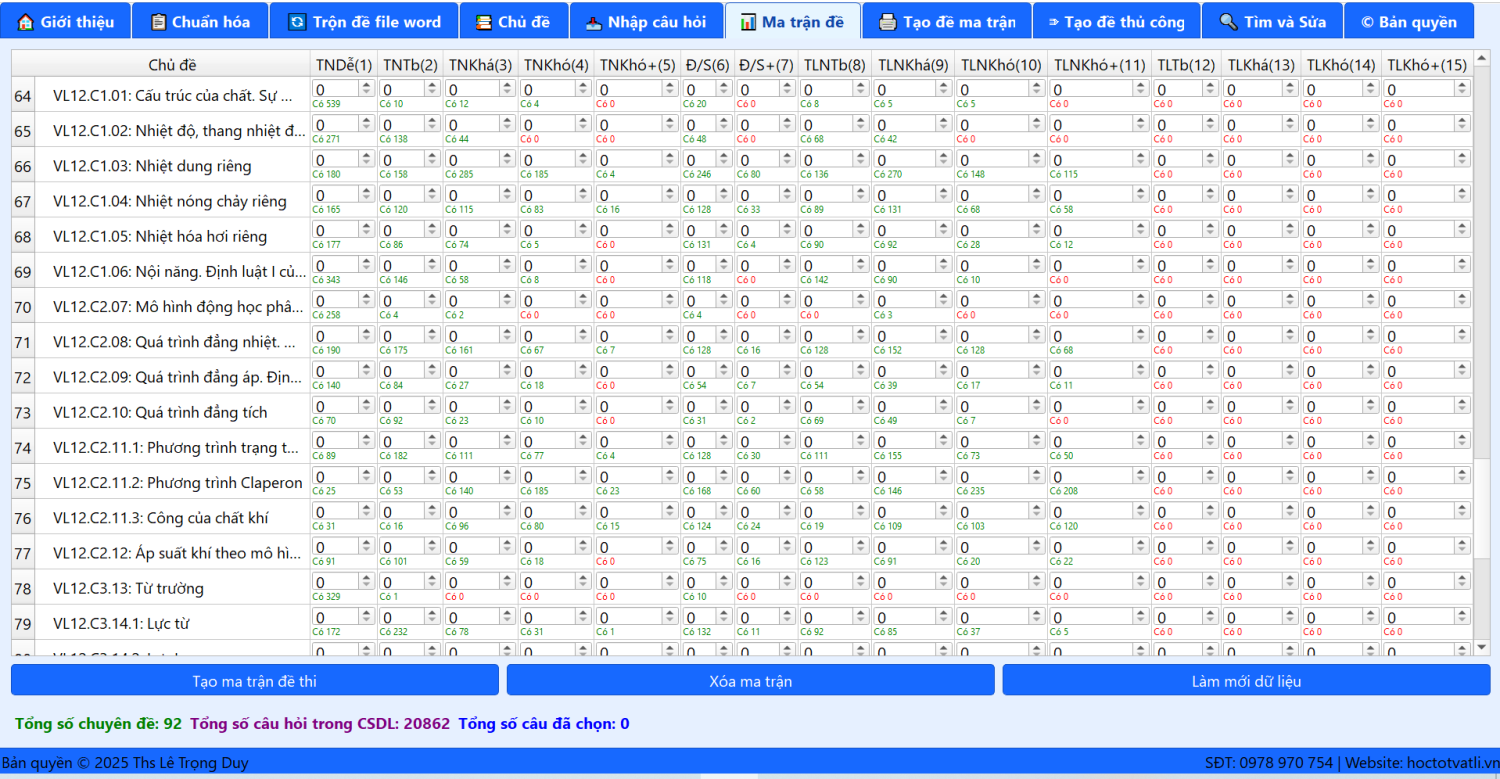
Task: Click the bar chart icon on Ma trận đề
Action: [748, 22]
